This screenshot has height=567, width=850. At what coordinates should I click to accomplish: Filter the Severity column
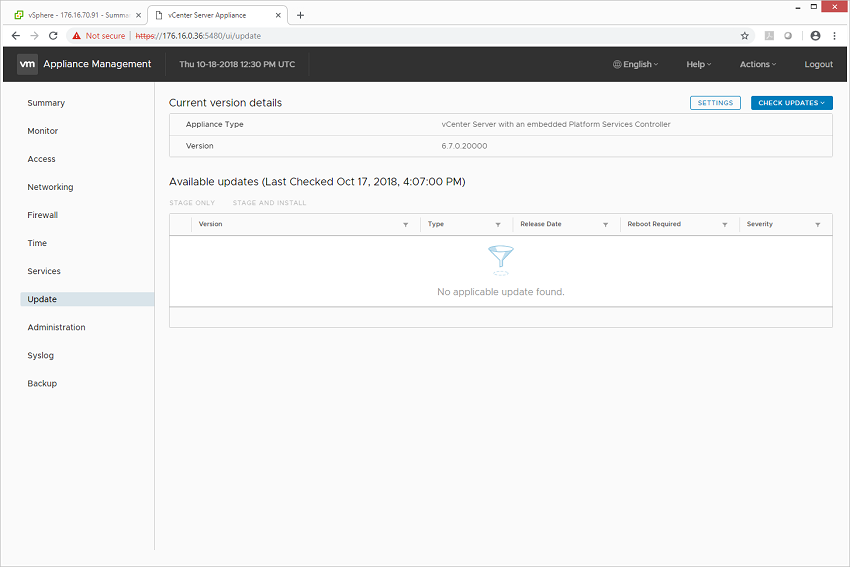(x=817, y=224)
